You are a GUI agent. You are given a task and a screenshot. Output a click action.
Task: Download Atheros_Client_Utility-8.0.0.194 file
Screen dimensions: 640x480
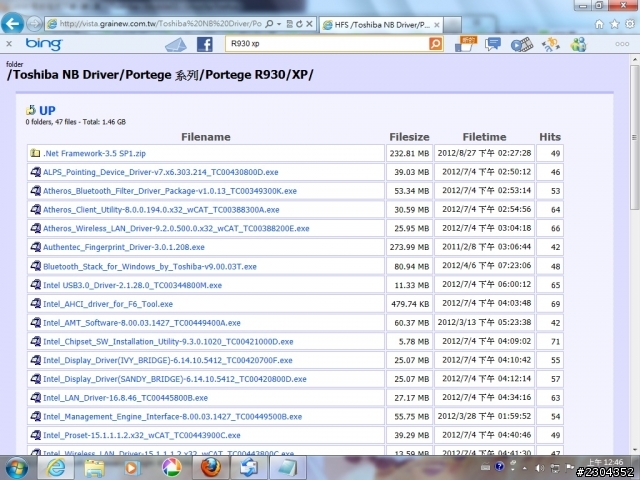[x=161, y=210]
